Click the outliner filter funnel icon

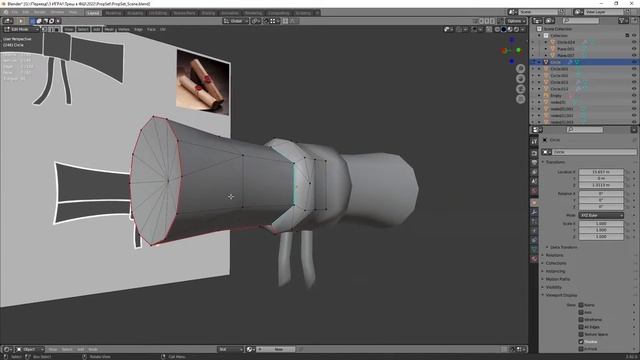coord(621,20)
